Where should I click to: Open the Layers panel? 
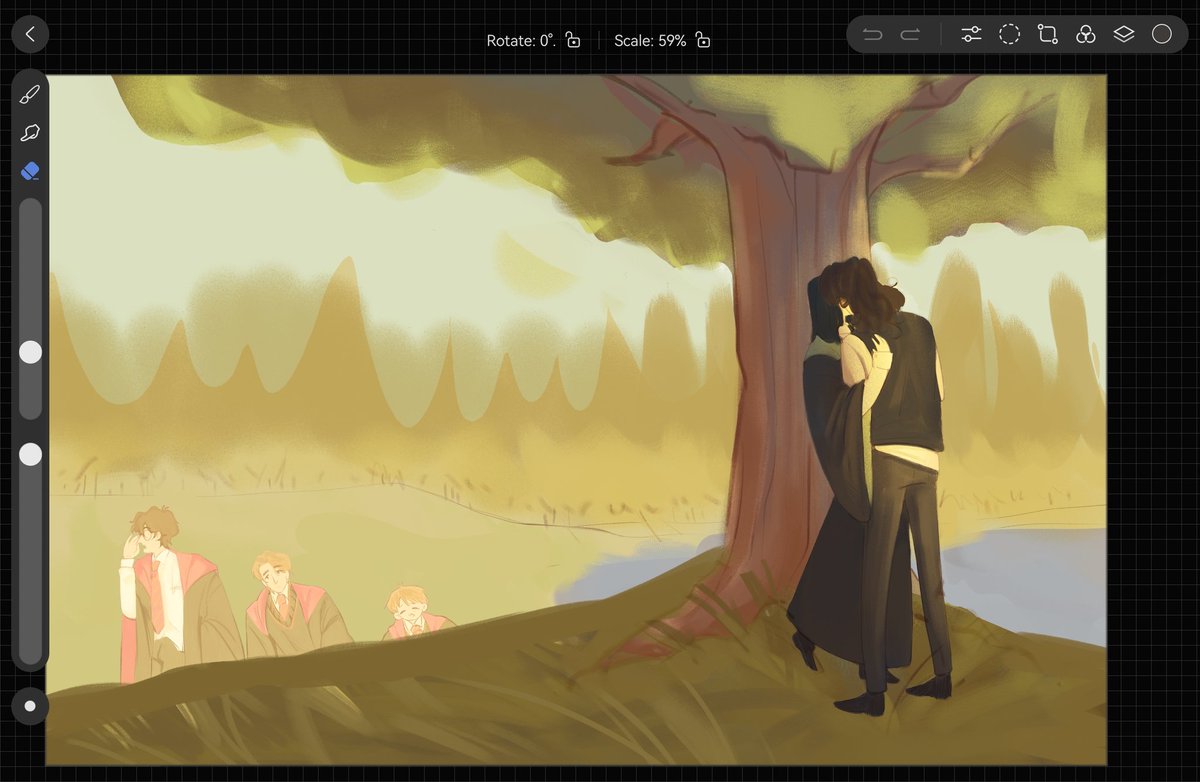(1124, 35)
